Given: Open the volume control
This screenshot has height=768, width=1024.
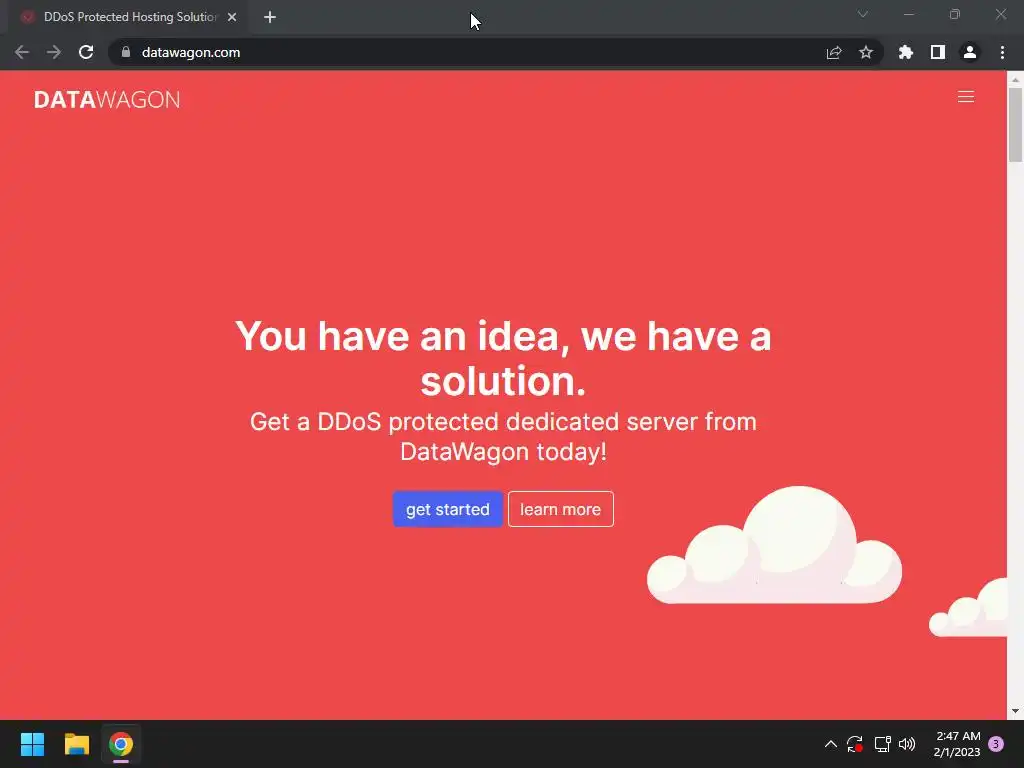Looking at the screenshot, I should pos(907,744).
